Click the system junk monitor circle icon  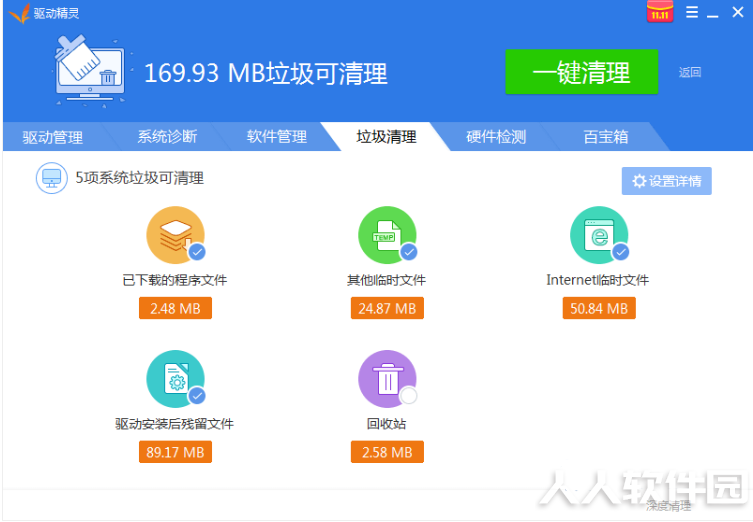51,178
